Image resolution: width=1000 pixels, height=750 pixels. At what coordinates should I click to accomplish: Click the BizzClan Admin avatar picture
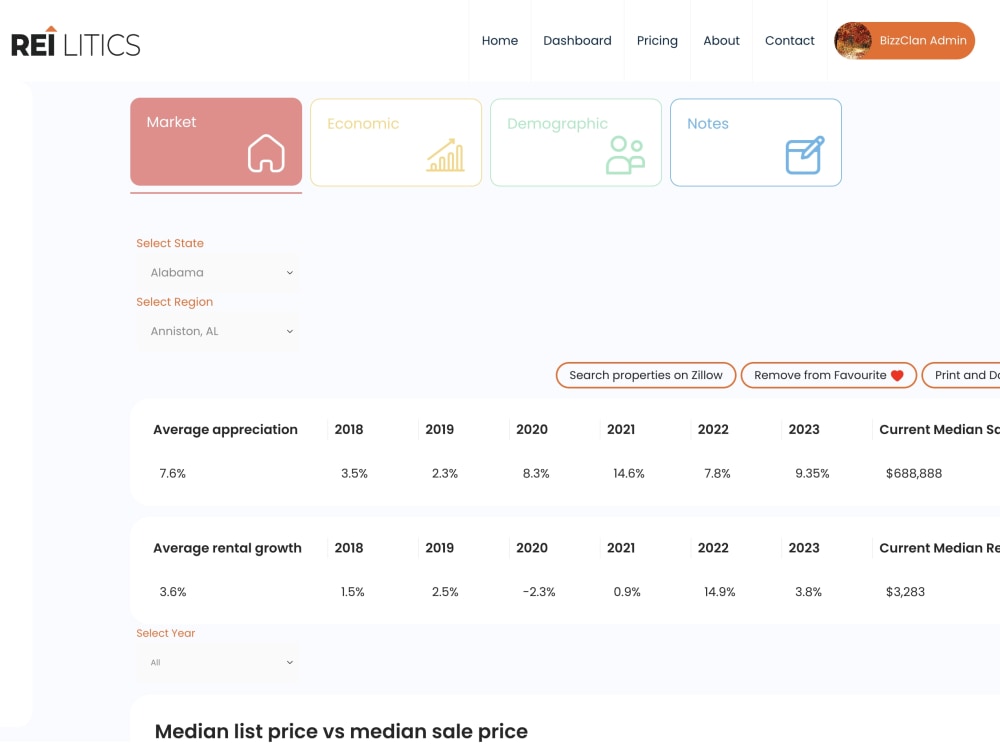click(x=853, y=41)
